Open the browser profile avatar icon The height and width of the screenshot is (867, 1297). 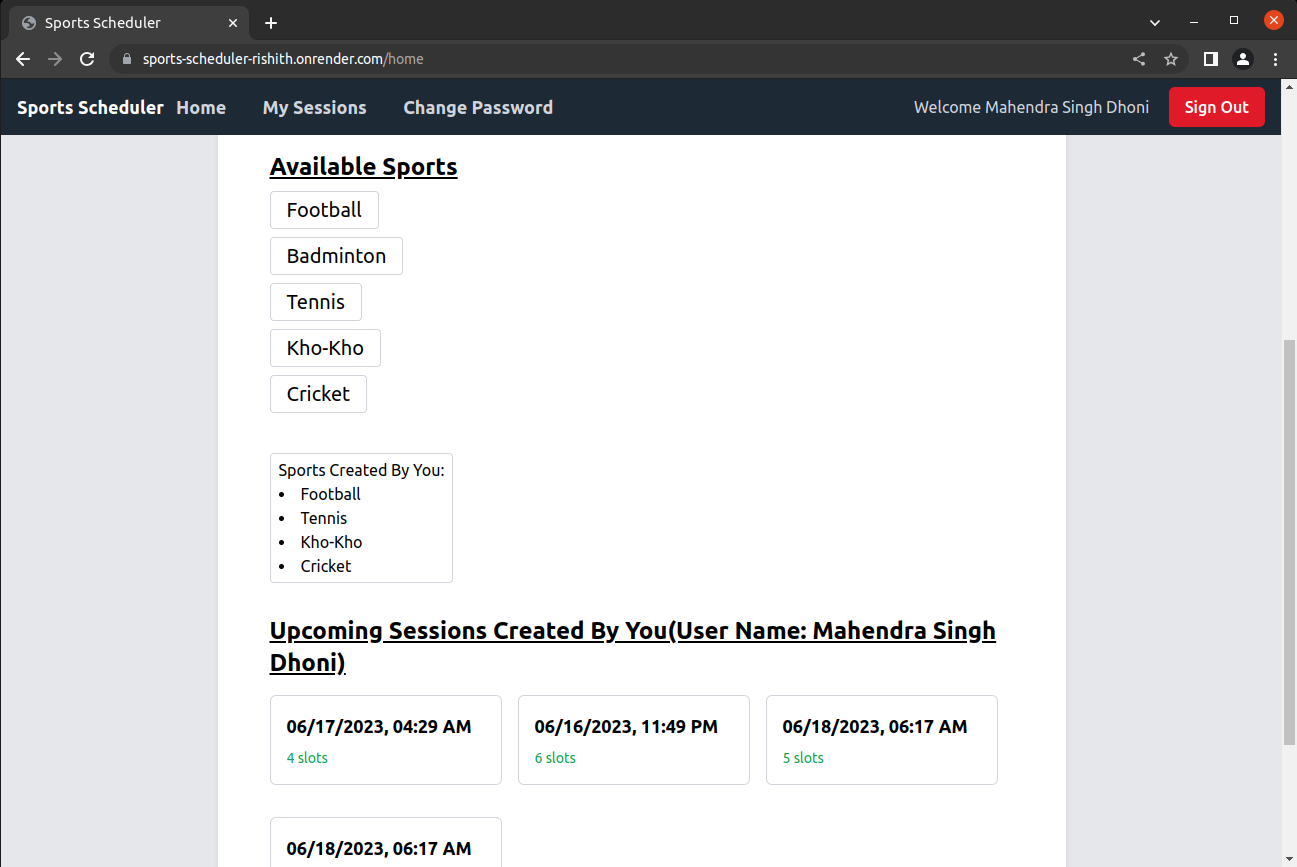tap(1243, 58)
